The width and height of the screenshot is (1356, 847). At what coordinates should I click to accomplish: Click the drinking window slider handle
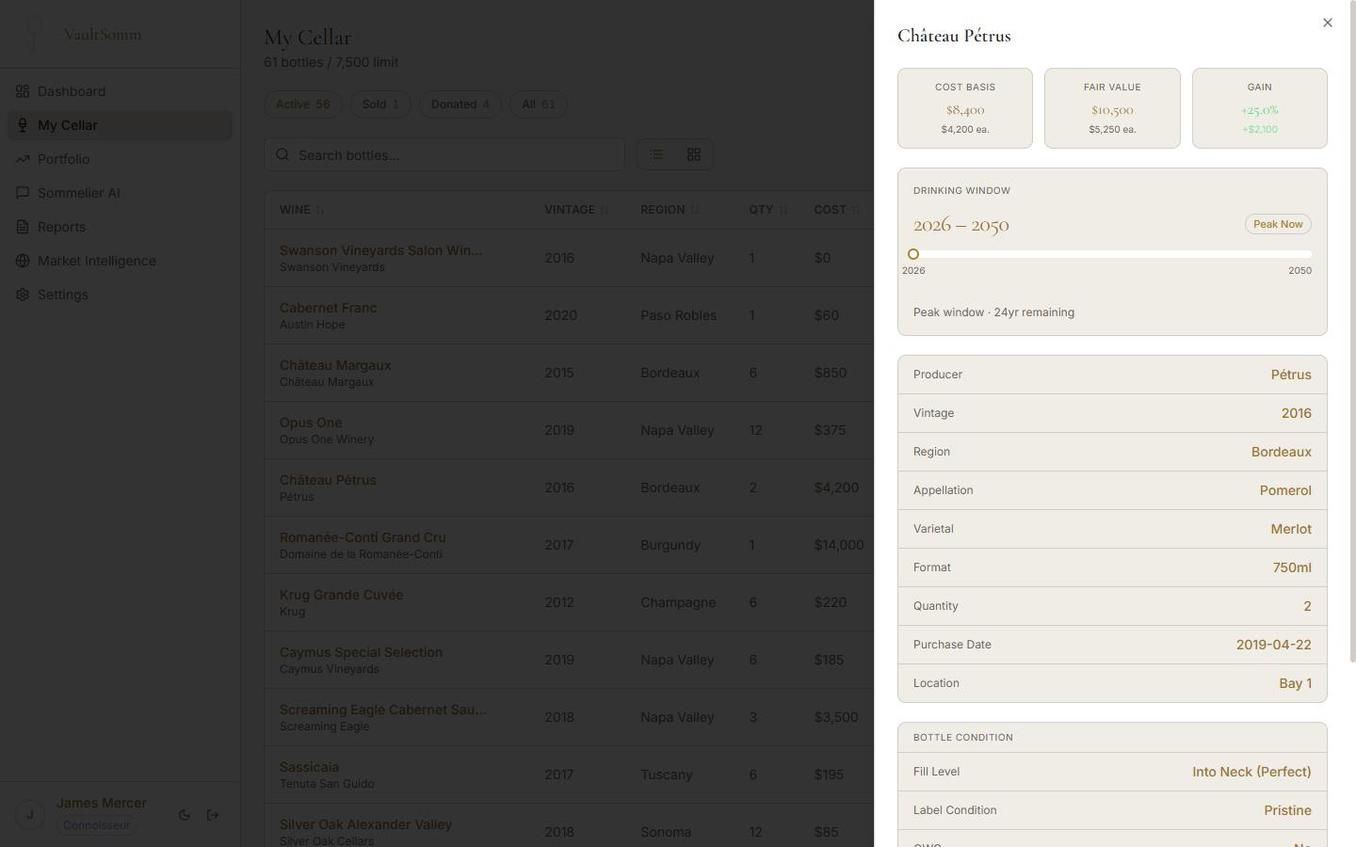[x=913, y=254]
